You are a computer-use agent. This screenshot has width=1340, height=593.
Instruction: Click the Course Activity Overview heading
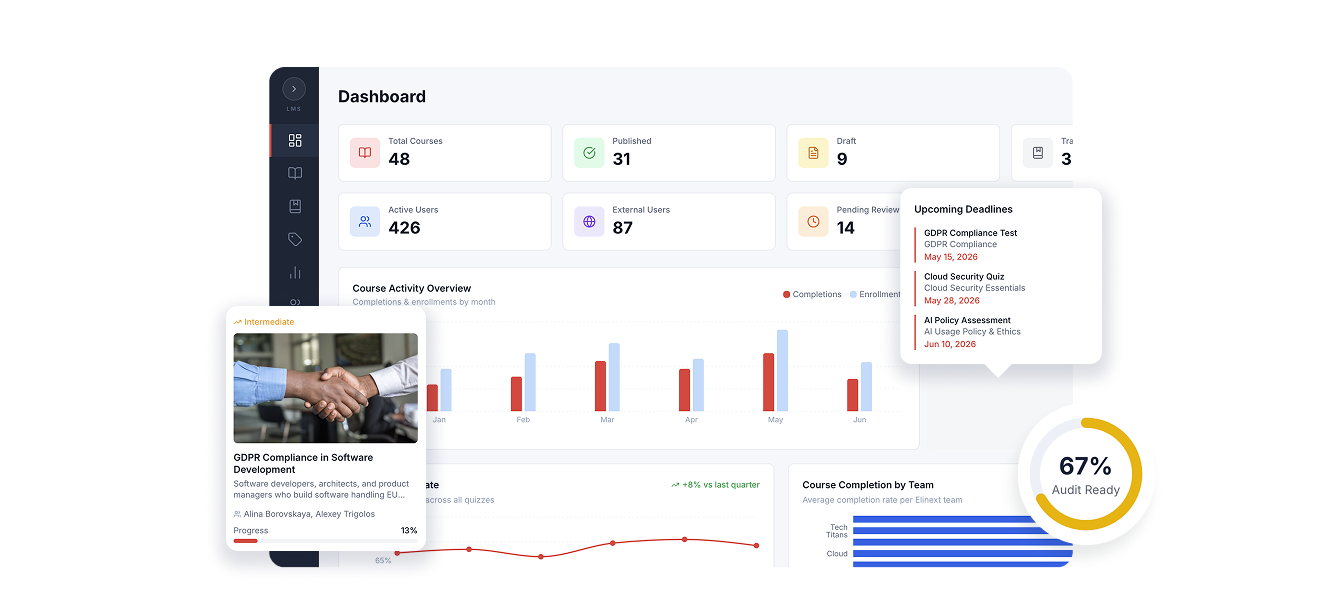[x=412, y=288]
